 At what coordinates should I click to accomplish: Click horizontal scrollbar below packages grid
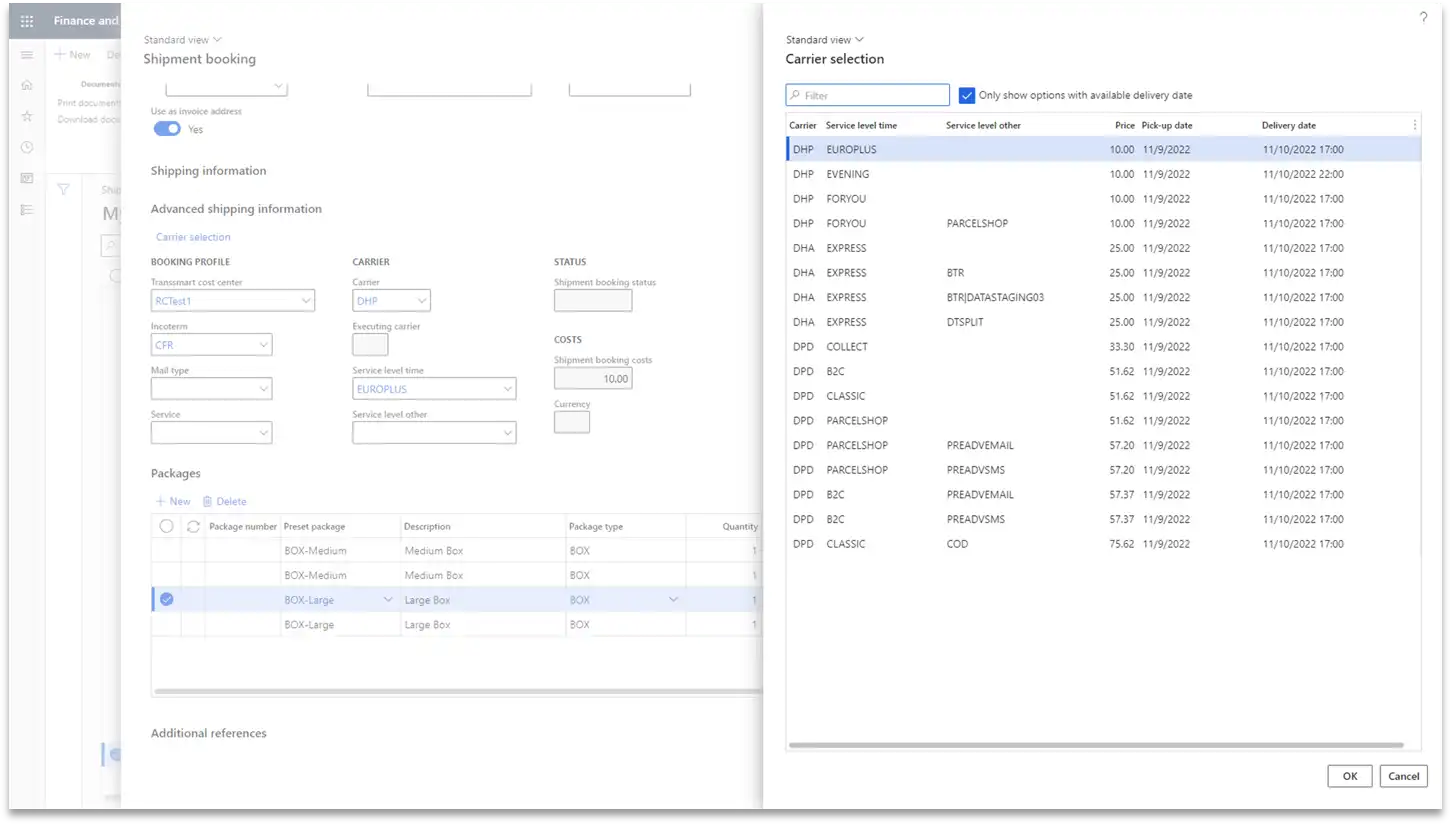(x=458, y=692)
